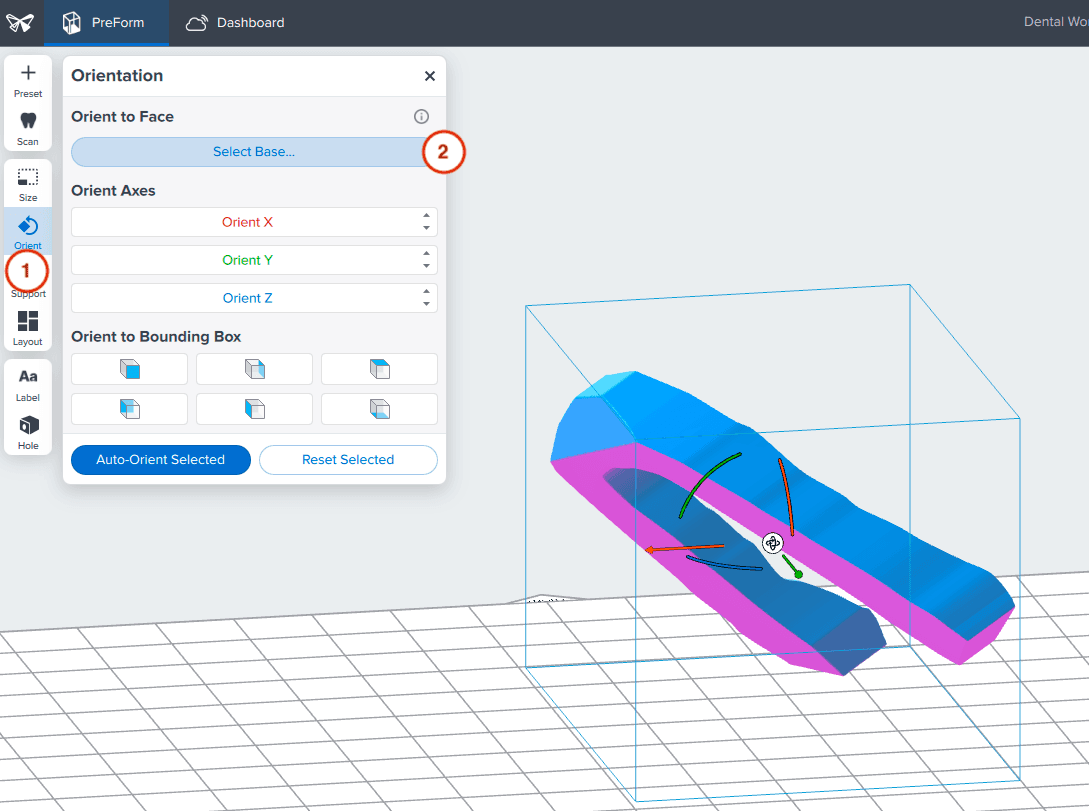Increase the Orient X value
Image resolution: width=1089 pixels, height=811 pixels.
[x=427, y=216]
